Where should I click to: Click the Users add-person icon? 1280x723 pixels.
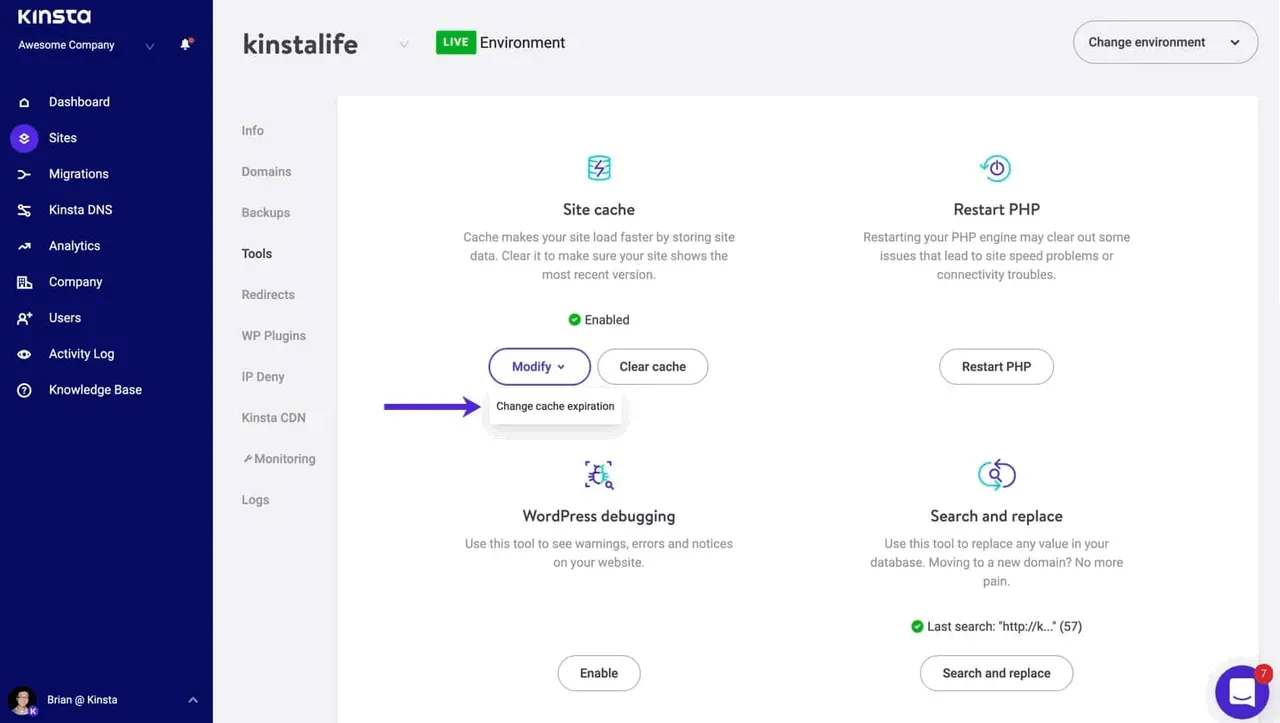pos(24,318)
